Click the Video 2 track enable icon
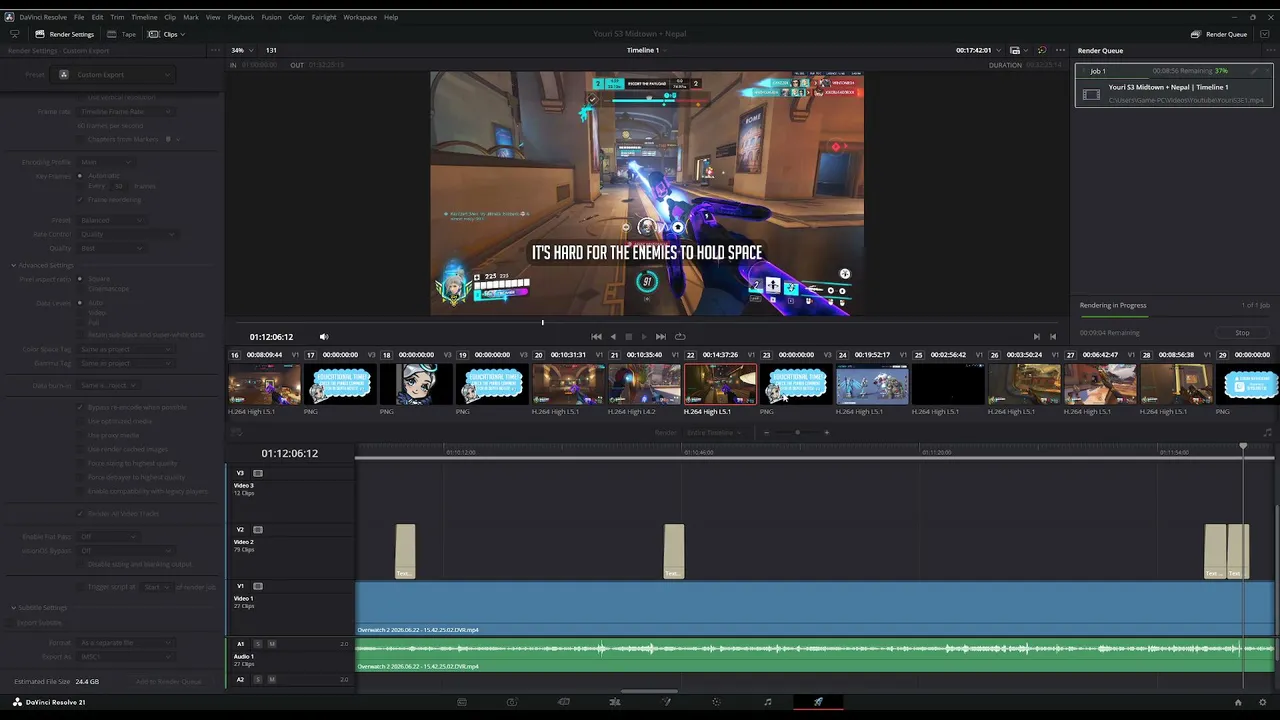 click(x=258, y=530)
